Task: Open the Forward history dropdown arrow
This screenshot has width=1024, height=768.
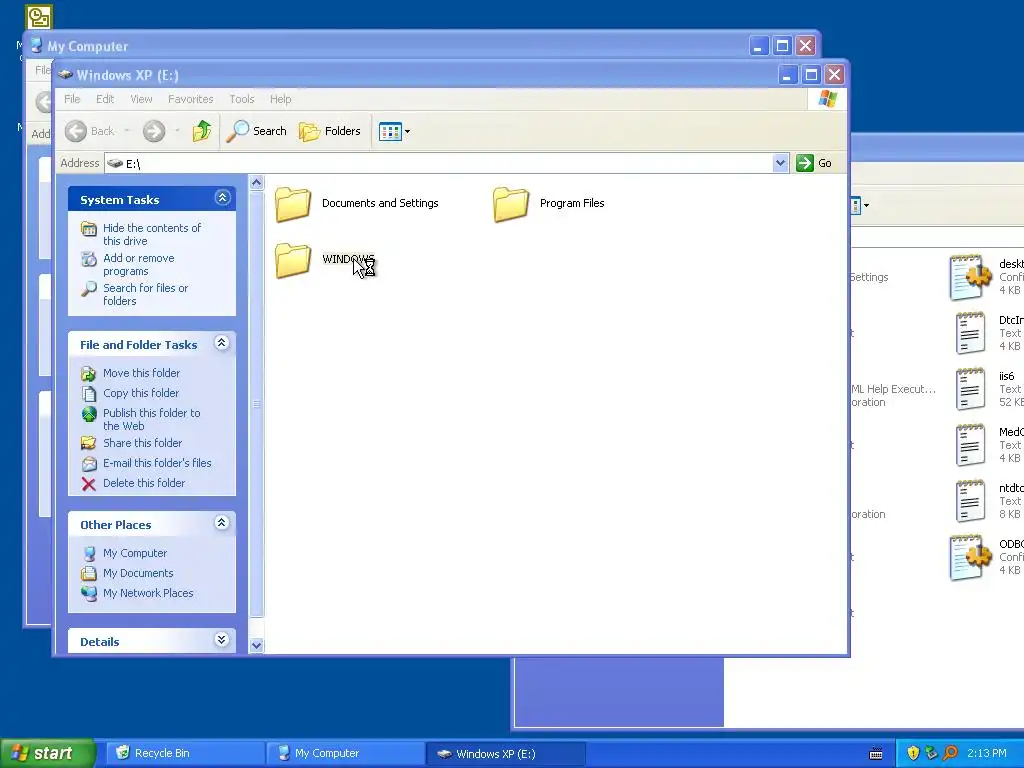Action: pyautogui.click(x=177, y=131)
